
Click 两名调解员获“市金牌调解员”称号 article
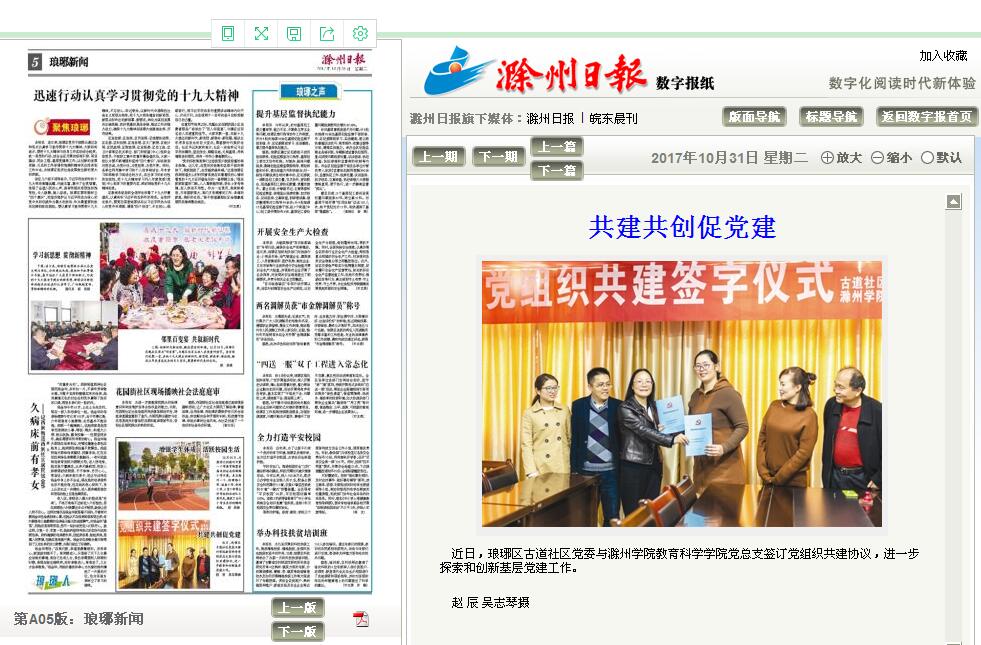pyautogui.click(x=308, y=305)
